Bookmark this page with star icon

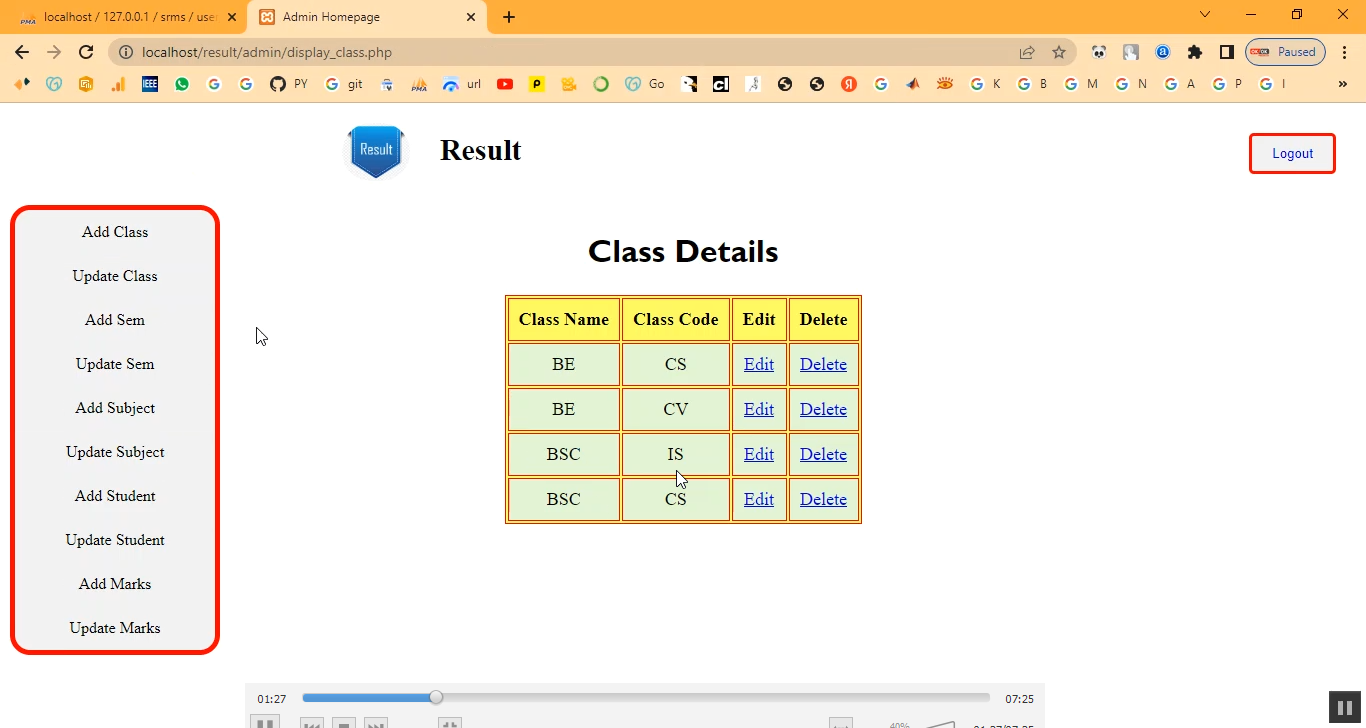click(x=1059, y=52)
